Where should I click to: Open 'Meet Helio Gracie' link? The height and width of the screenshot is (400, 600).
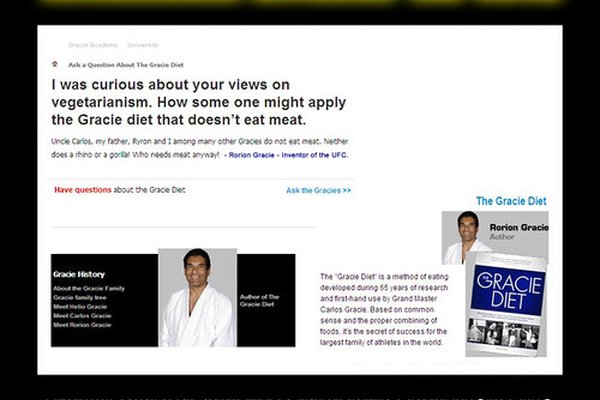(80, 307)
